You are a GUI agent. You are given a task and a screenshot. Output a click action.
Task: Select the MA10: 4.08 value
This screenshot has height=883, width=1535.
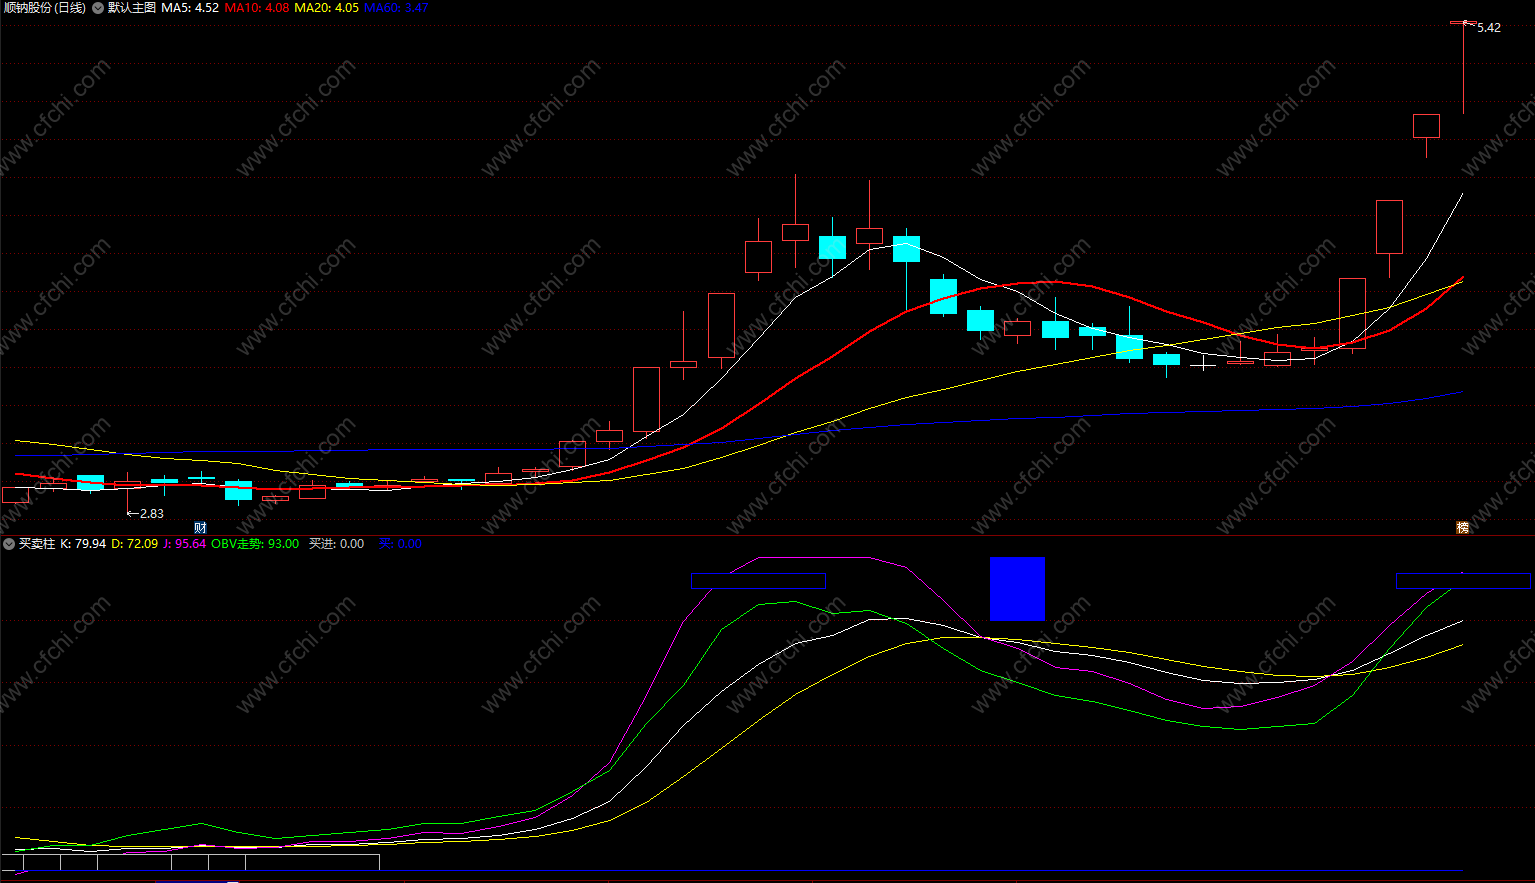(257, 8)
